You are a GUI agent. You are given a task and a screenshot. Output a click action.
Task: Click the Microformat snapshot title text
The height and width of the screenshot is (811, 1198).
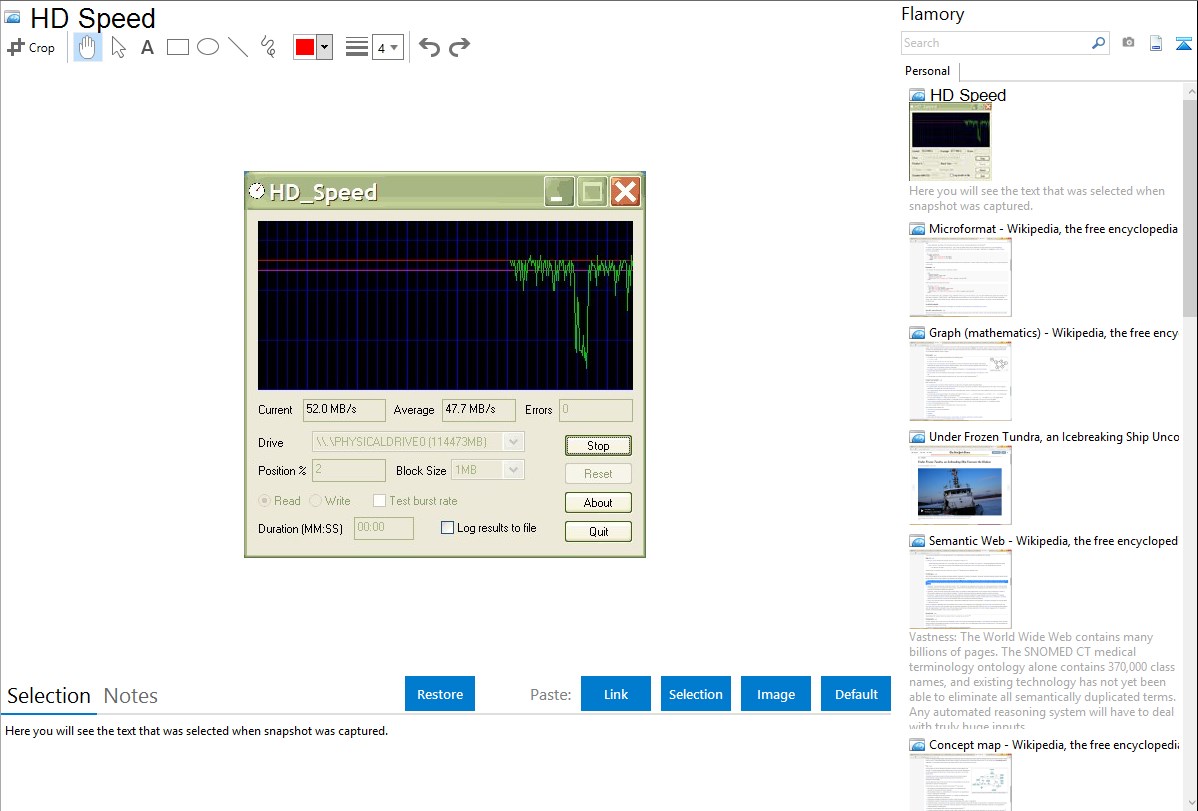[x=1053, y=229]
